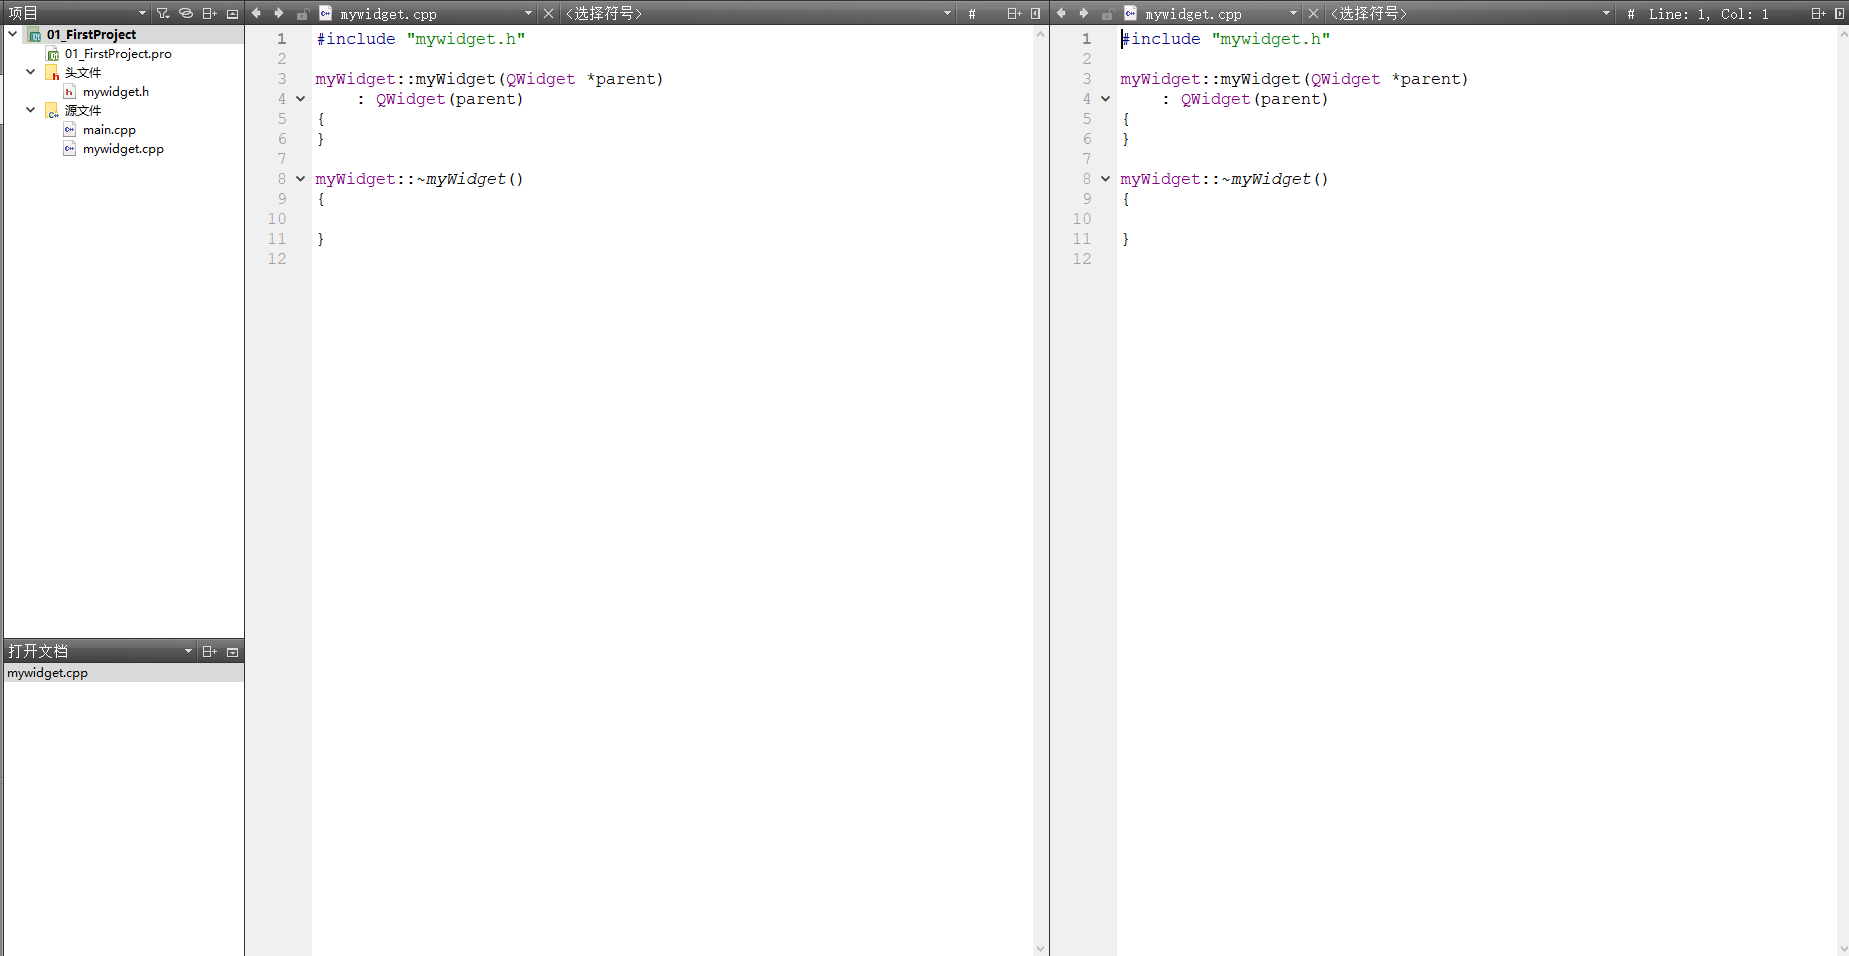Select 01_FirstProject.pro file
The image size is (1849, 956).
[x=118, y=54]
